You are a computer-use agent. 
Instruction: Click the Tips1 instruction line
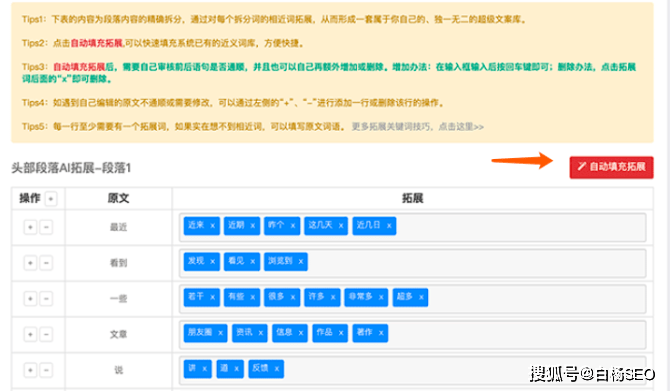274,19
